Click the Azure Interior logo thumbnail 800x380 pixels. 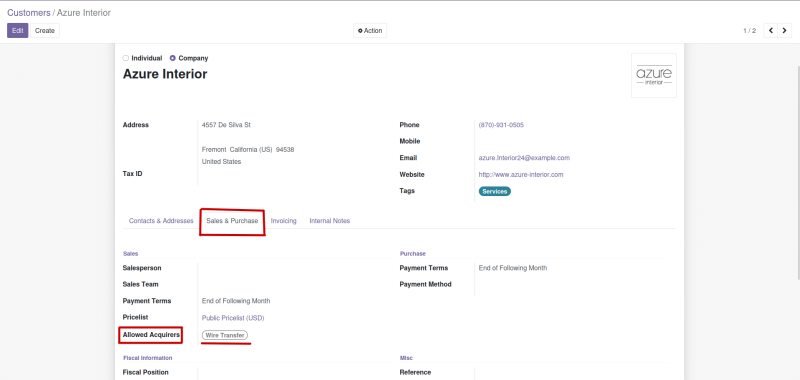click(x=654, y=75)
